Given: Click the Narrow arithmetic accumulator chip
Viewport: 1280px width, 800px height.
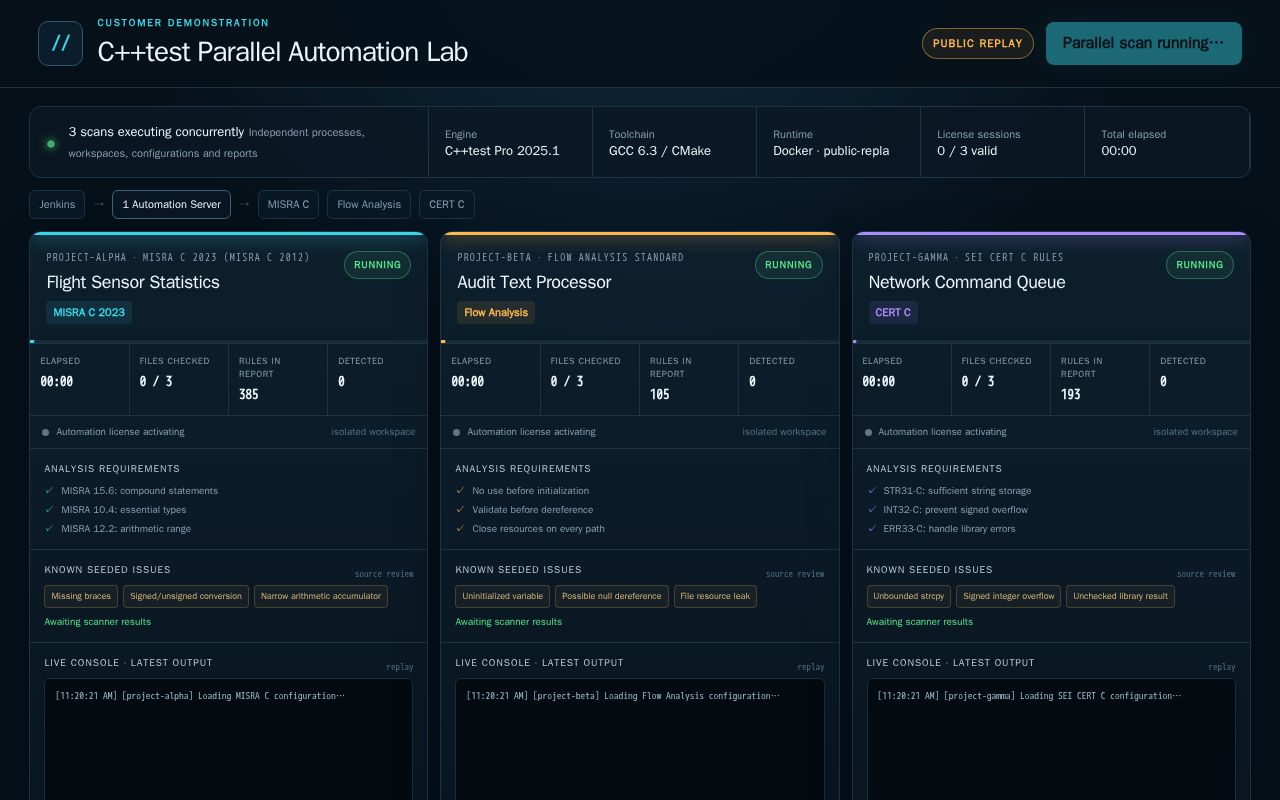Looking at the screenshot, I should 321,596.
